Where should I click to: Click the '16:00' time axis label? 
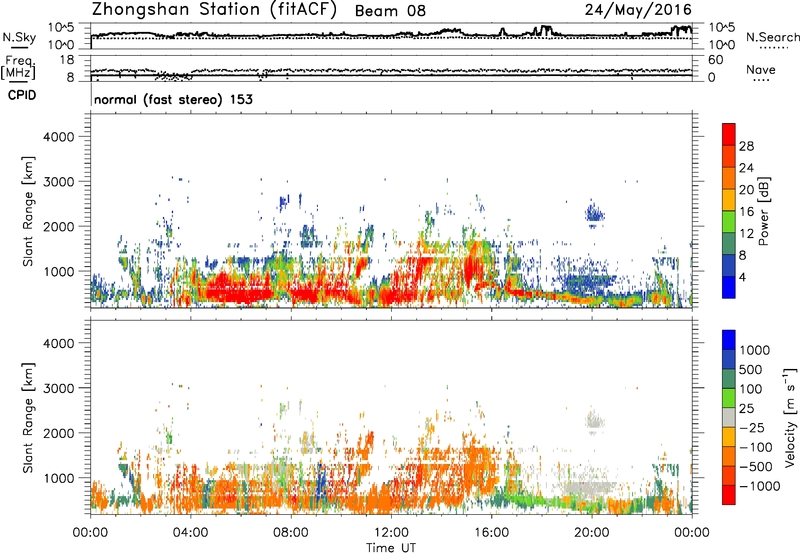point(491,533)
